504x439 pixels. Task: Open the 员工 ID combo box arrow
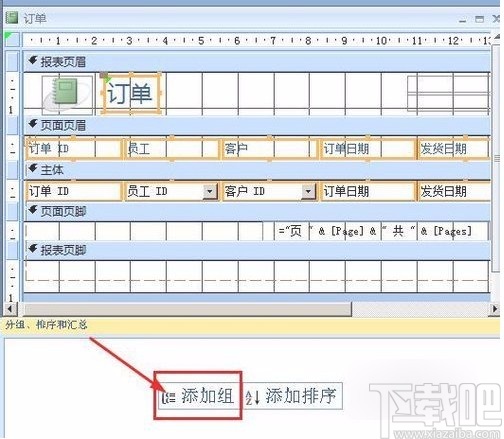click(x=210, y=191)
